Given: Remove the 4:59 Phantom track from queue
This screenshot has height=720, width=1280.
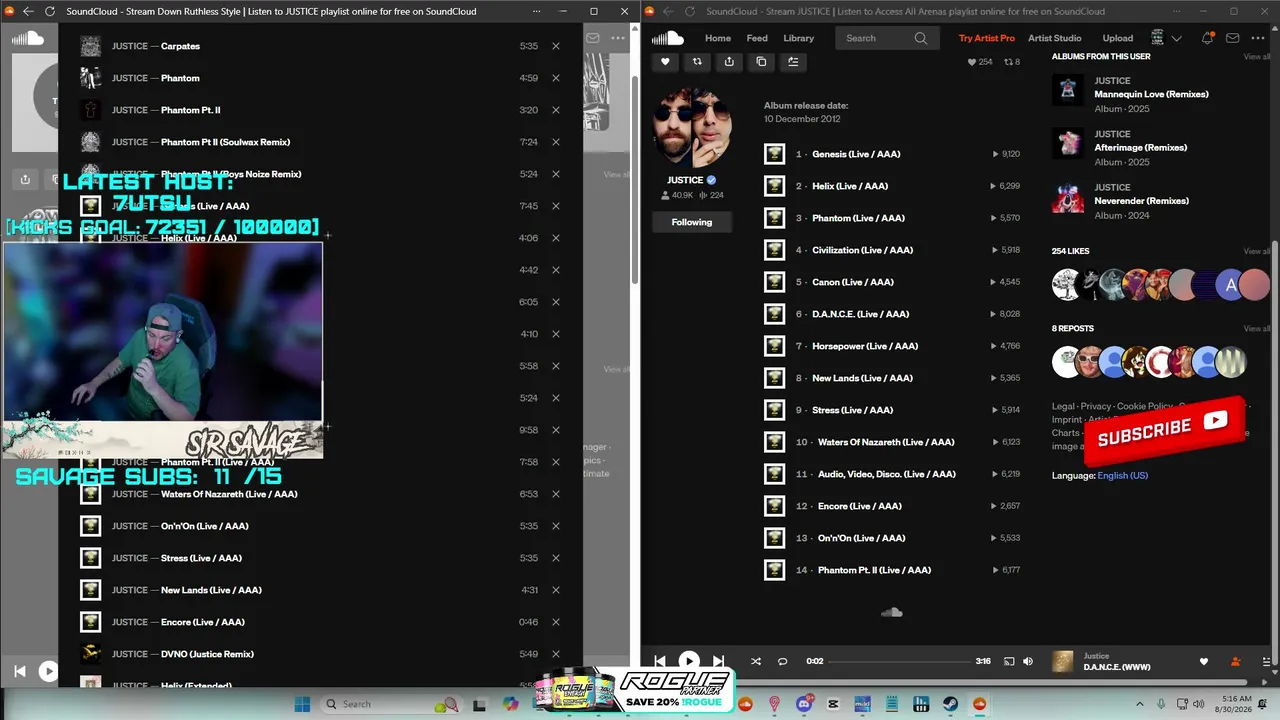Looking at the screenshot, I should pos(556,78).
